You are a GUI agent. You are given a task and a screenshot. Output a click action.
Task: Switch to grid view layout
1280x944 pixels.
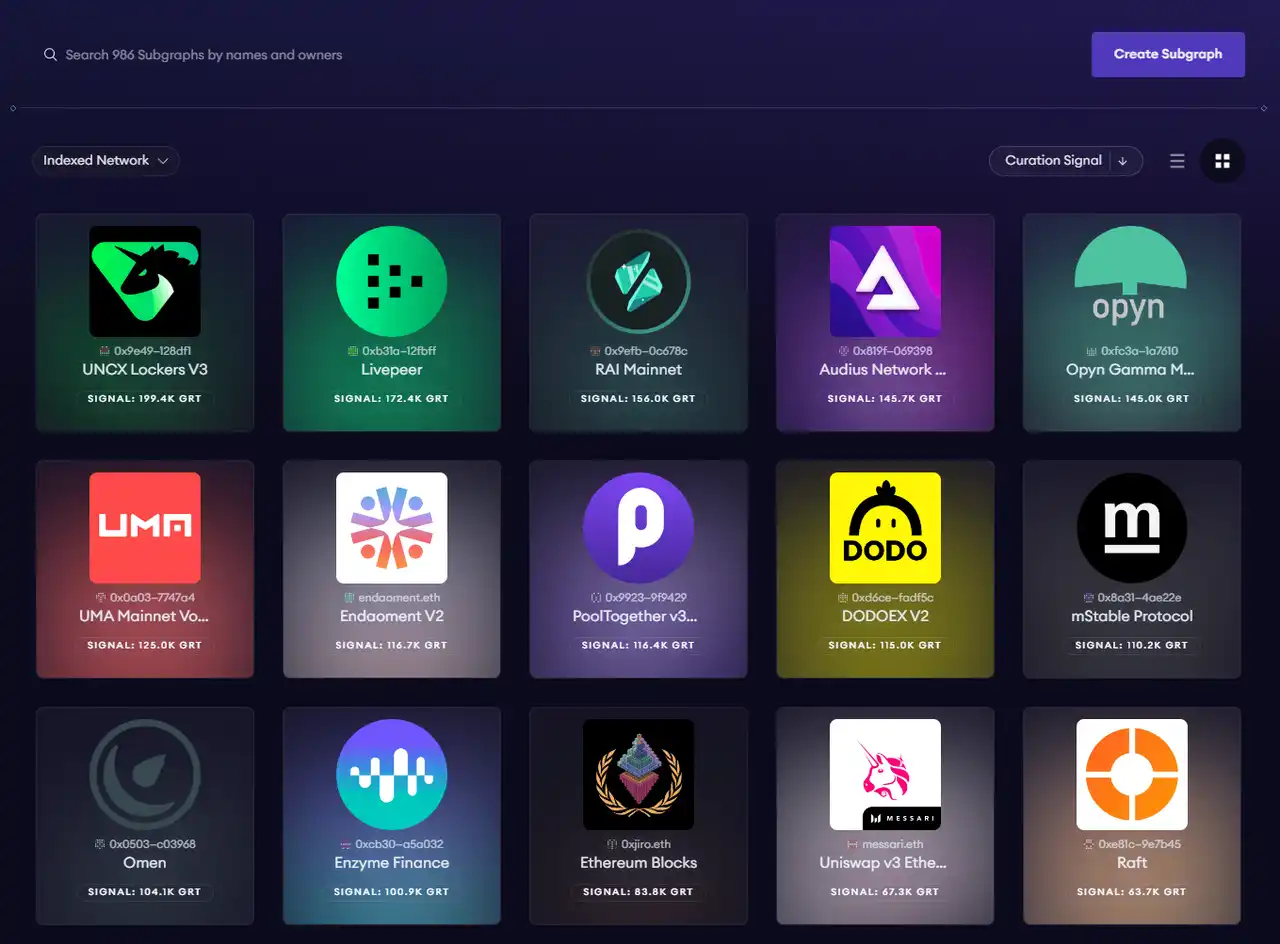point(1222,161)
